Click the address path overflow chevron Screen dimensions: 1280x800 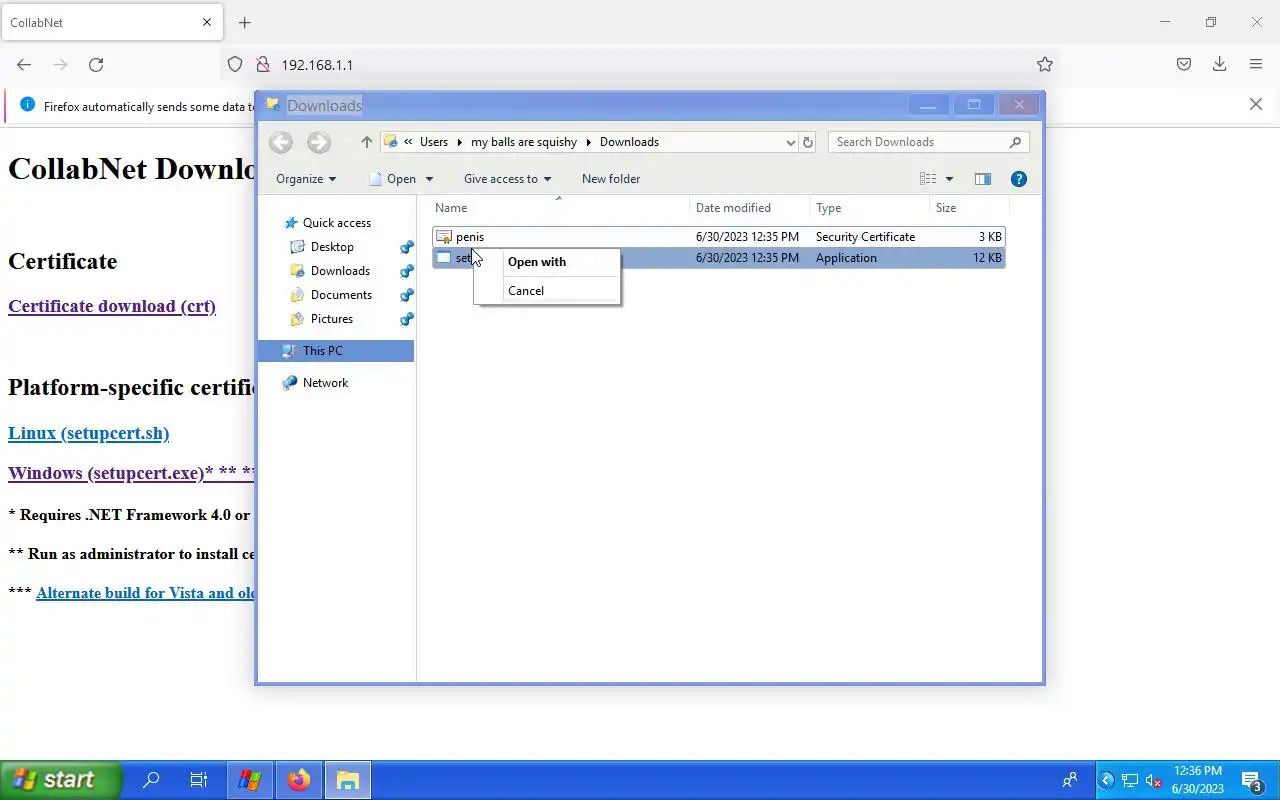coord(408,142)
